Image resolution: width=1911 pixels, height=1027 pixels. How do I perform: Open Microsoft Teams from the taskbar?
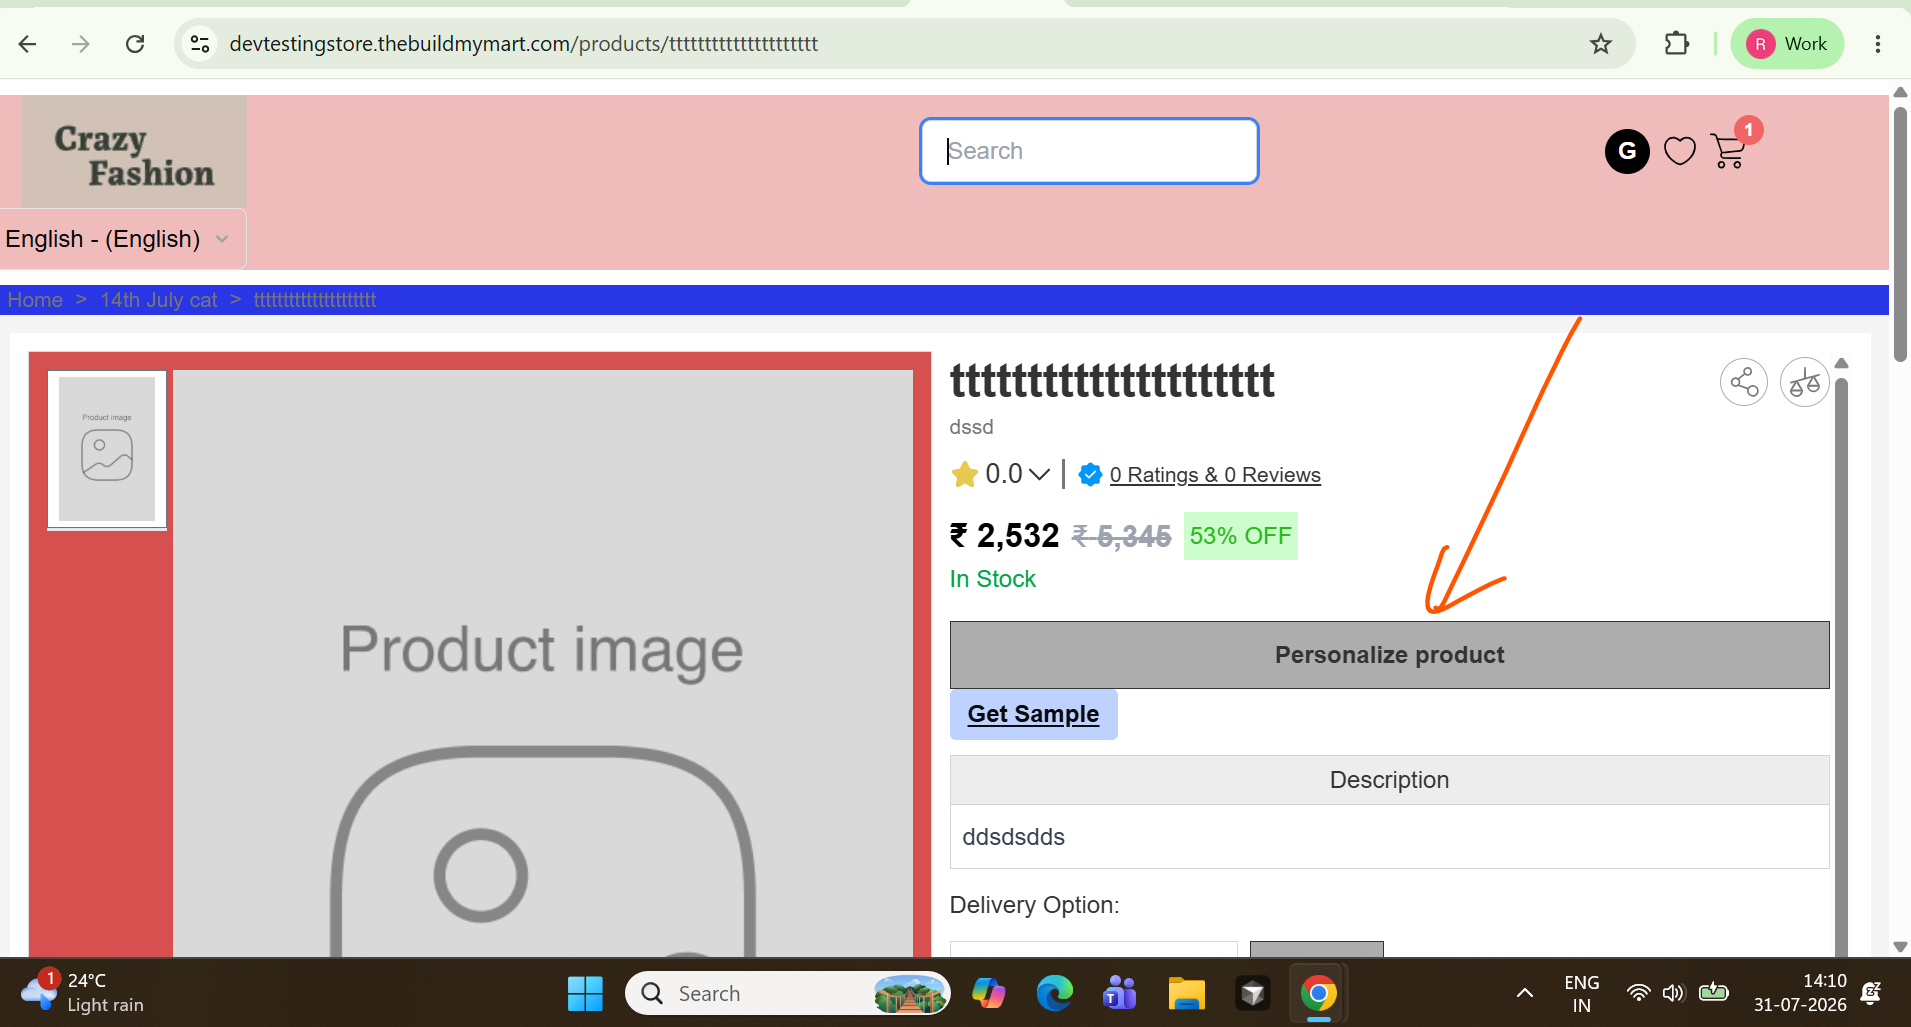pos(1120,993)
